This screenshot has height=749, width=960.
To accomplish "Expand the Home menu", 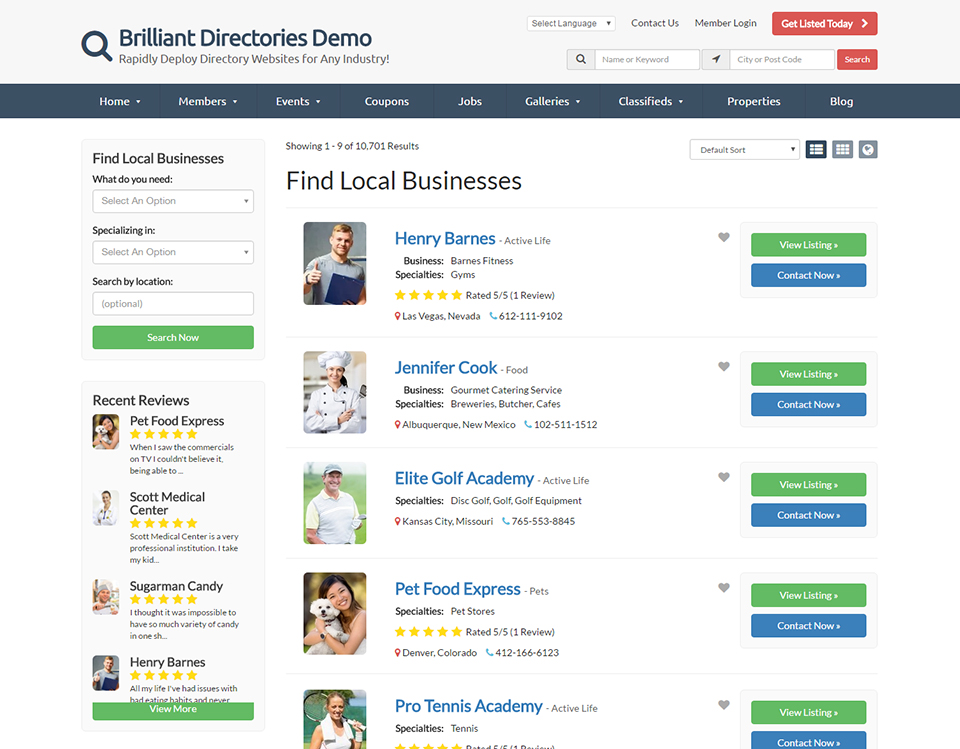I will pyautogui.click(x=120, y=102).
